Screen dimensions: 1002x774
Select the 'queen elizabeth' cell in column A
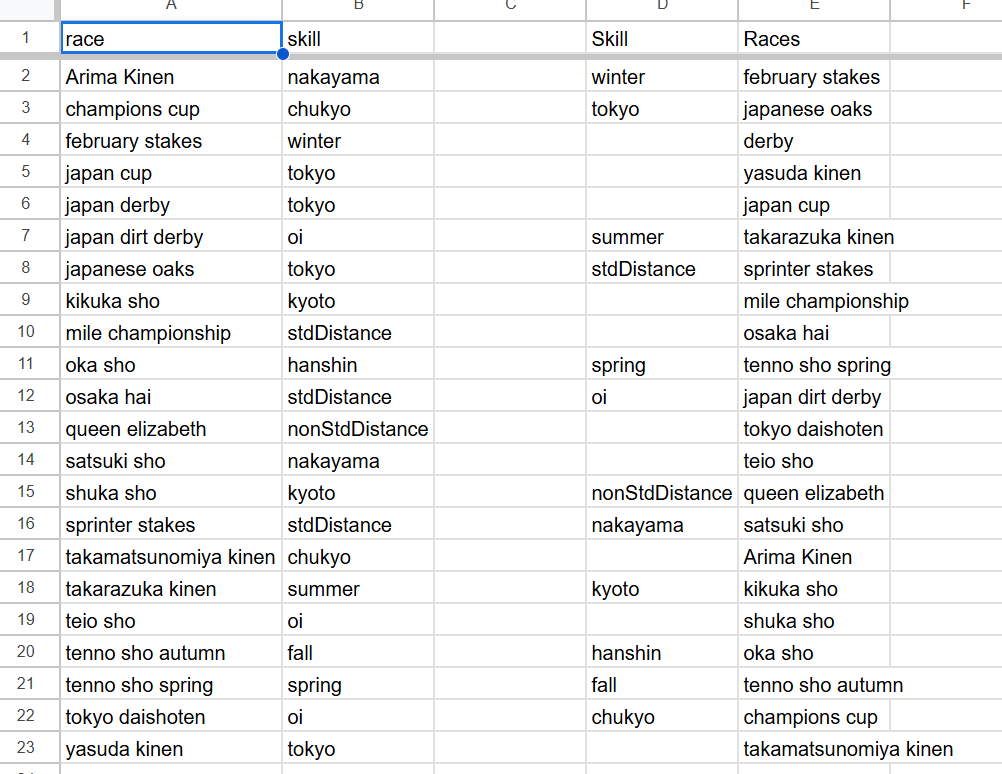(x=171, y=428)
